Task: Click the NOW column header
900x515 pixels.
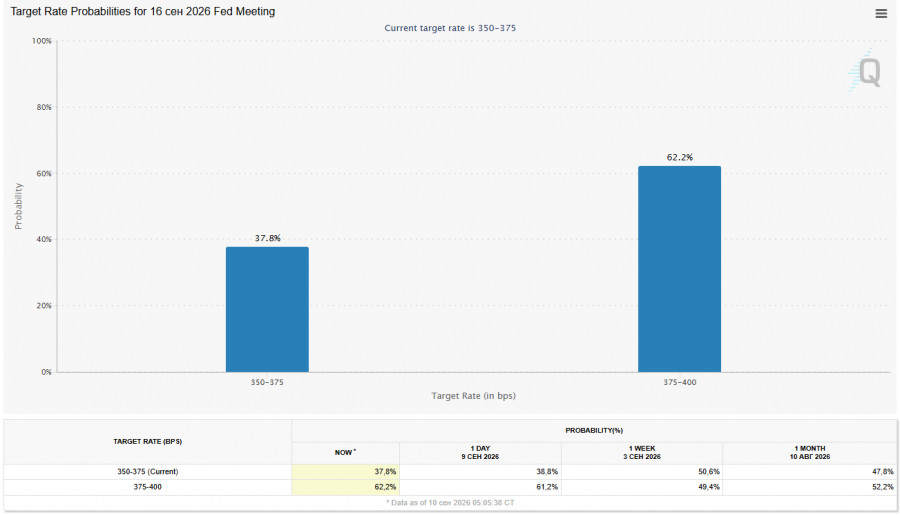Action: [x=345, y=452]
